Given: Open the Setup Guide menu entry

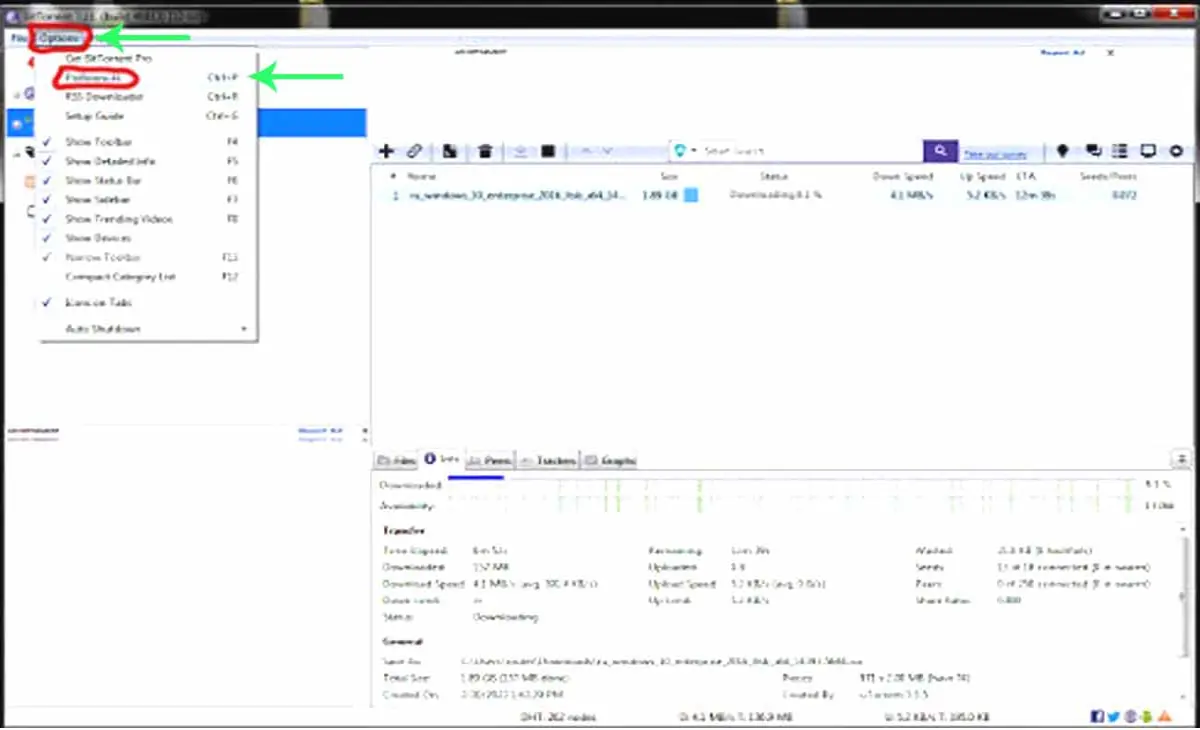Looking at the screenshot, I should [x=147, y=116].
